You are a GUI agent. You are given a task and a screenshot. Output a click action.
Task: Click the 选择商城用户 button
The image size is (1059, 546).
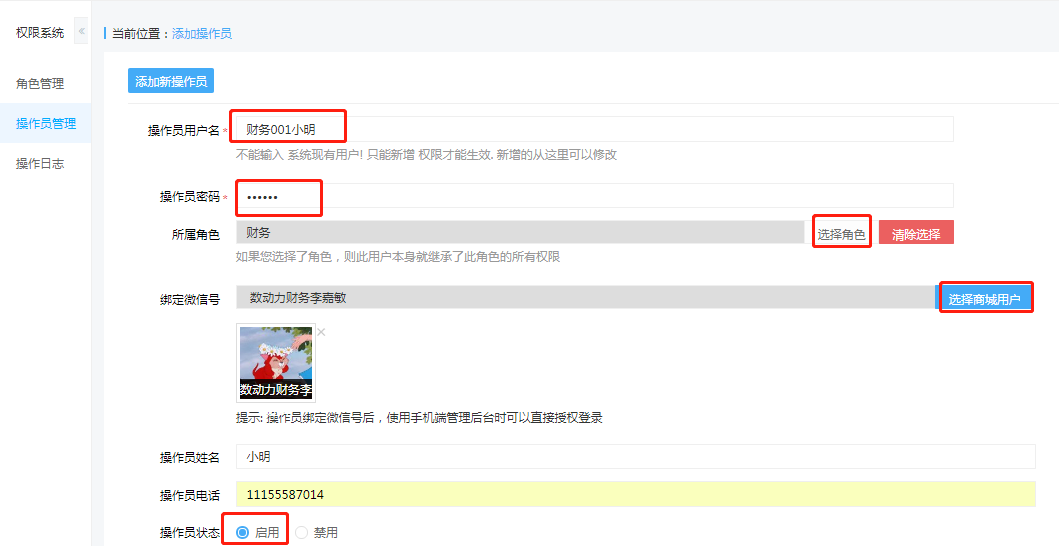(984, 298)
